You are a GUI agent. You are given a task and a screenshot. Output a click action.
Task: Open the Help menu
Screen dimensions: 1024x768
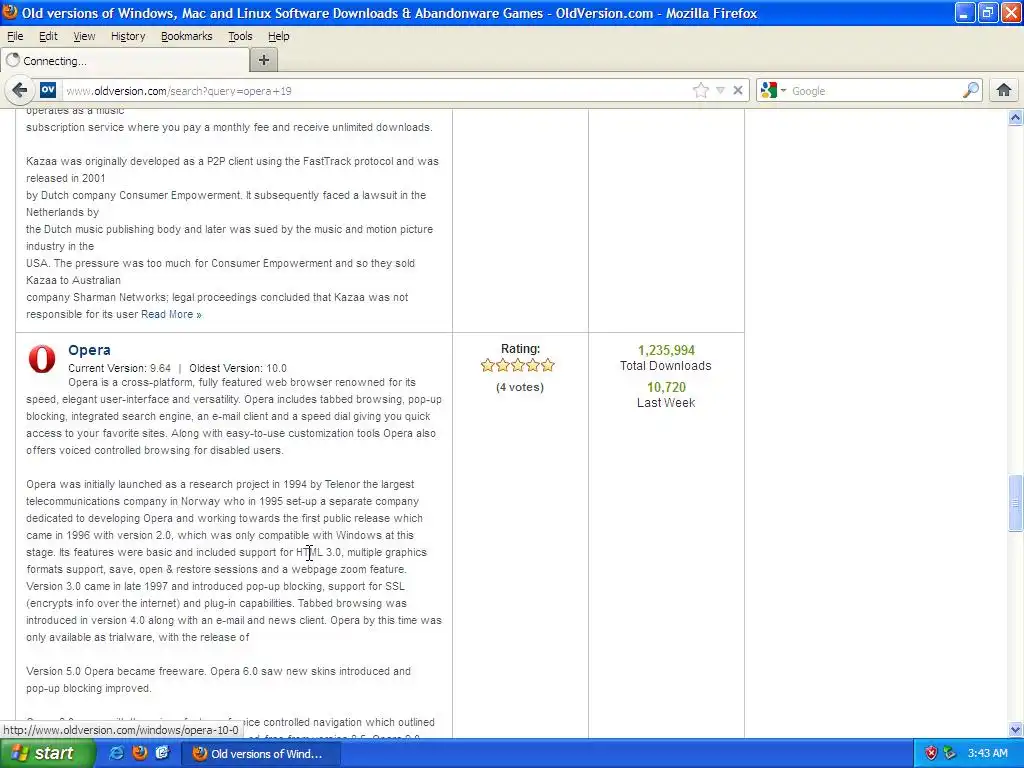[278, 36]
